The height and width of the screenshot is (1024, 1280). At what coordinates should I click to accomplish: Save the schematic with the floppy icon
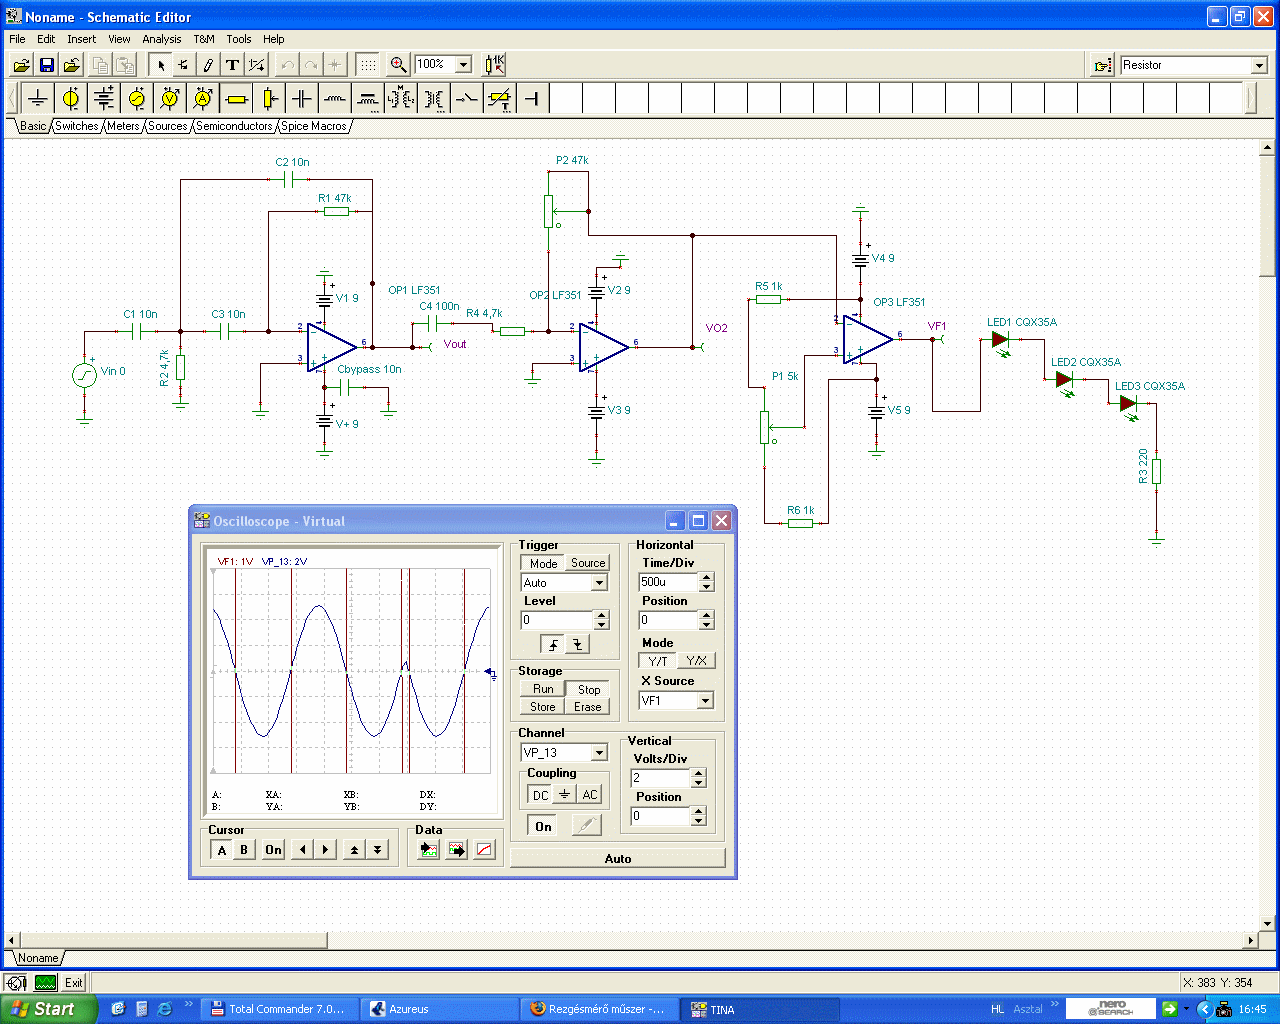coord(46,65)
